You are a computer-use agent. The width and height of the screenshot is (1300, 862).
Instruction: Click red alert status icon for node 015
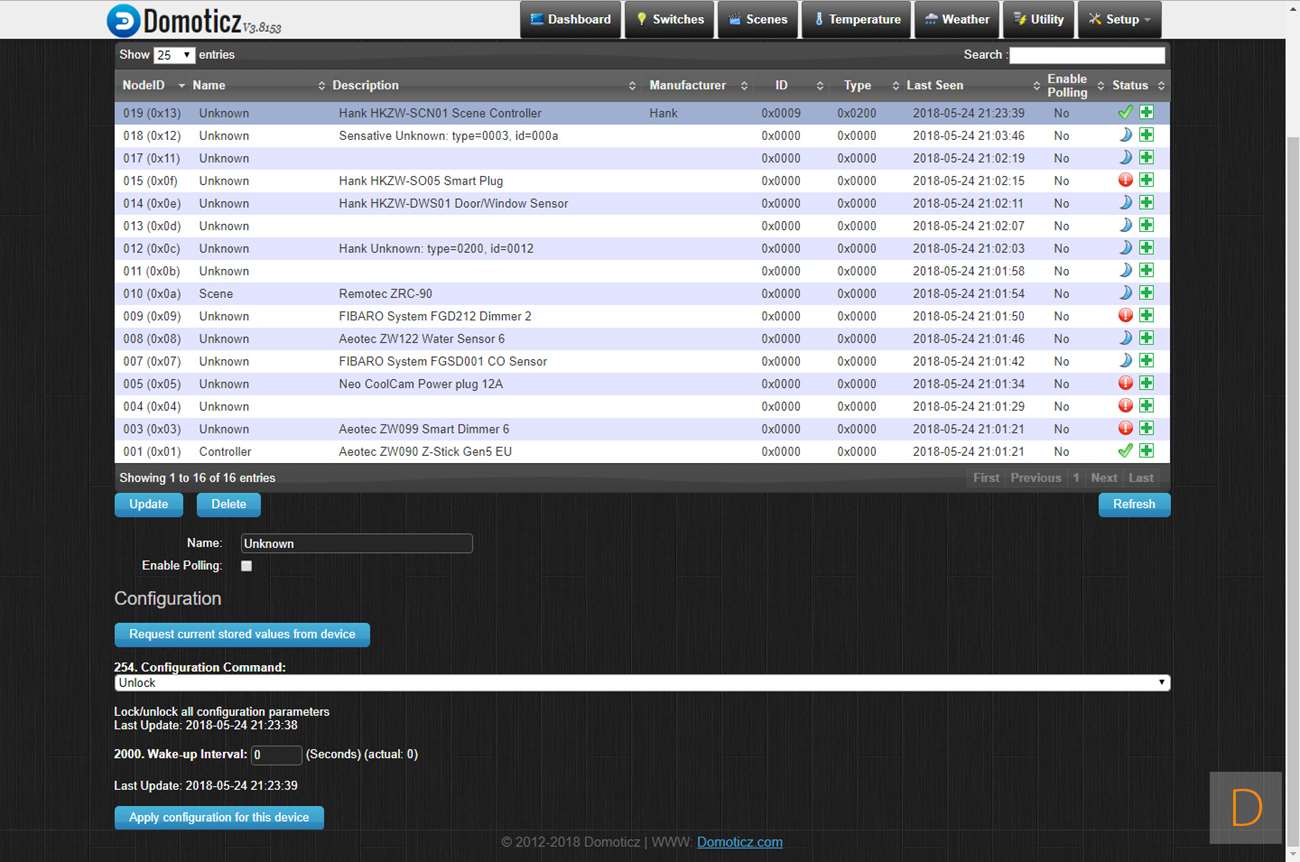[x=1125, y=181]
